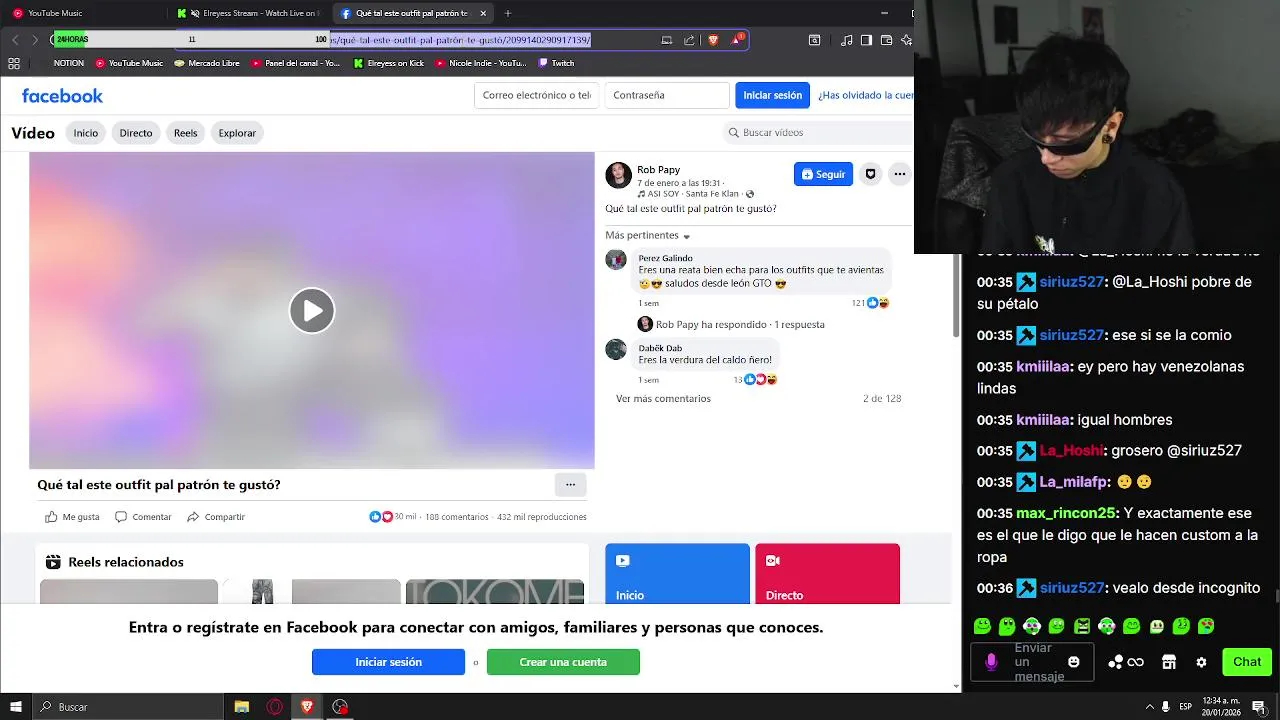Click the channel points infinity icon
Screen dimensions: 1280x720
click(1126, 662)
